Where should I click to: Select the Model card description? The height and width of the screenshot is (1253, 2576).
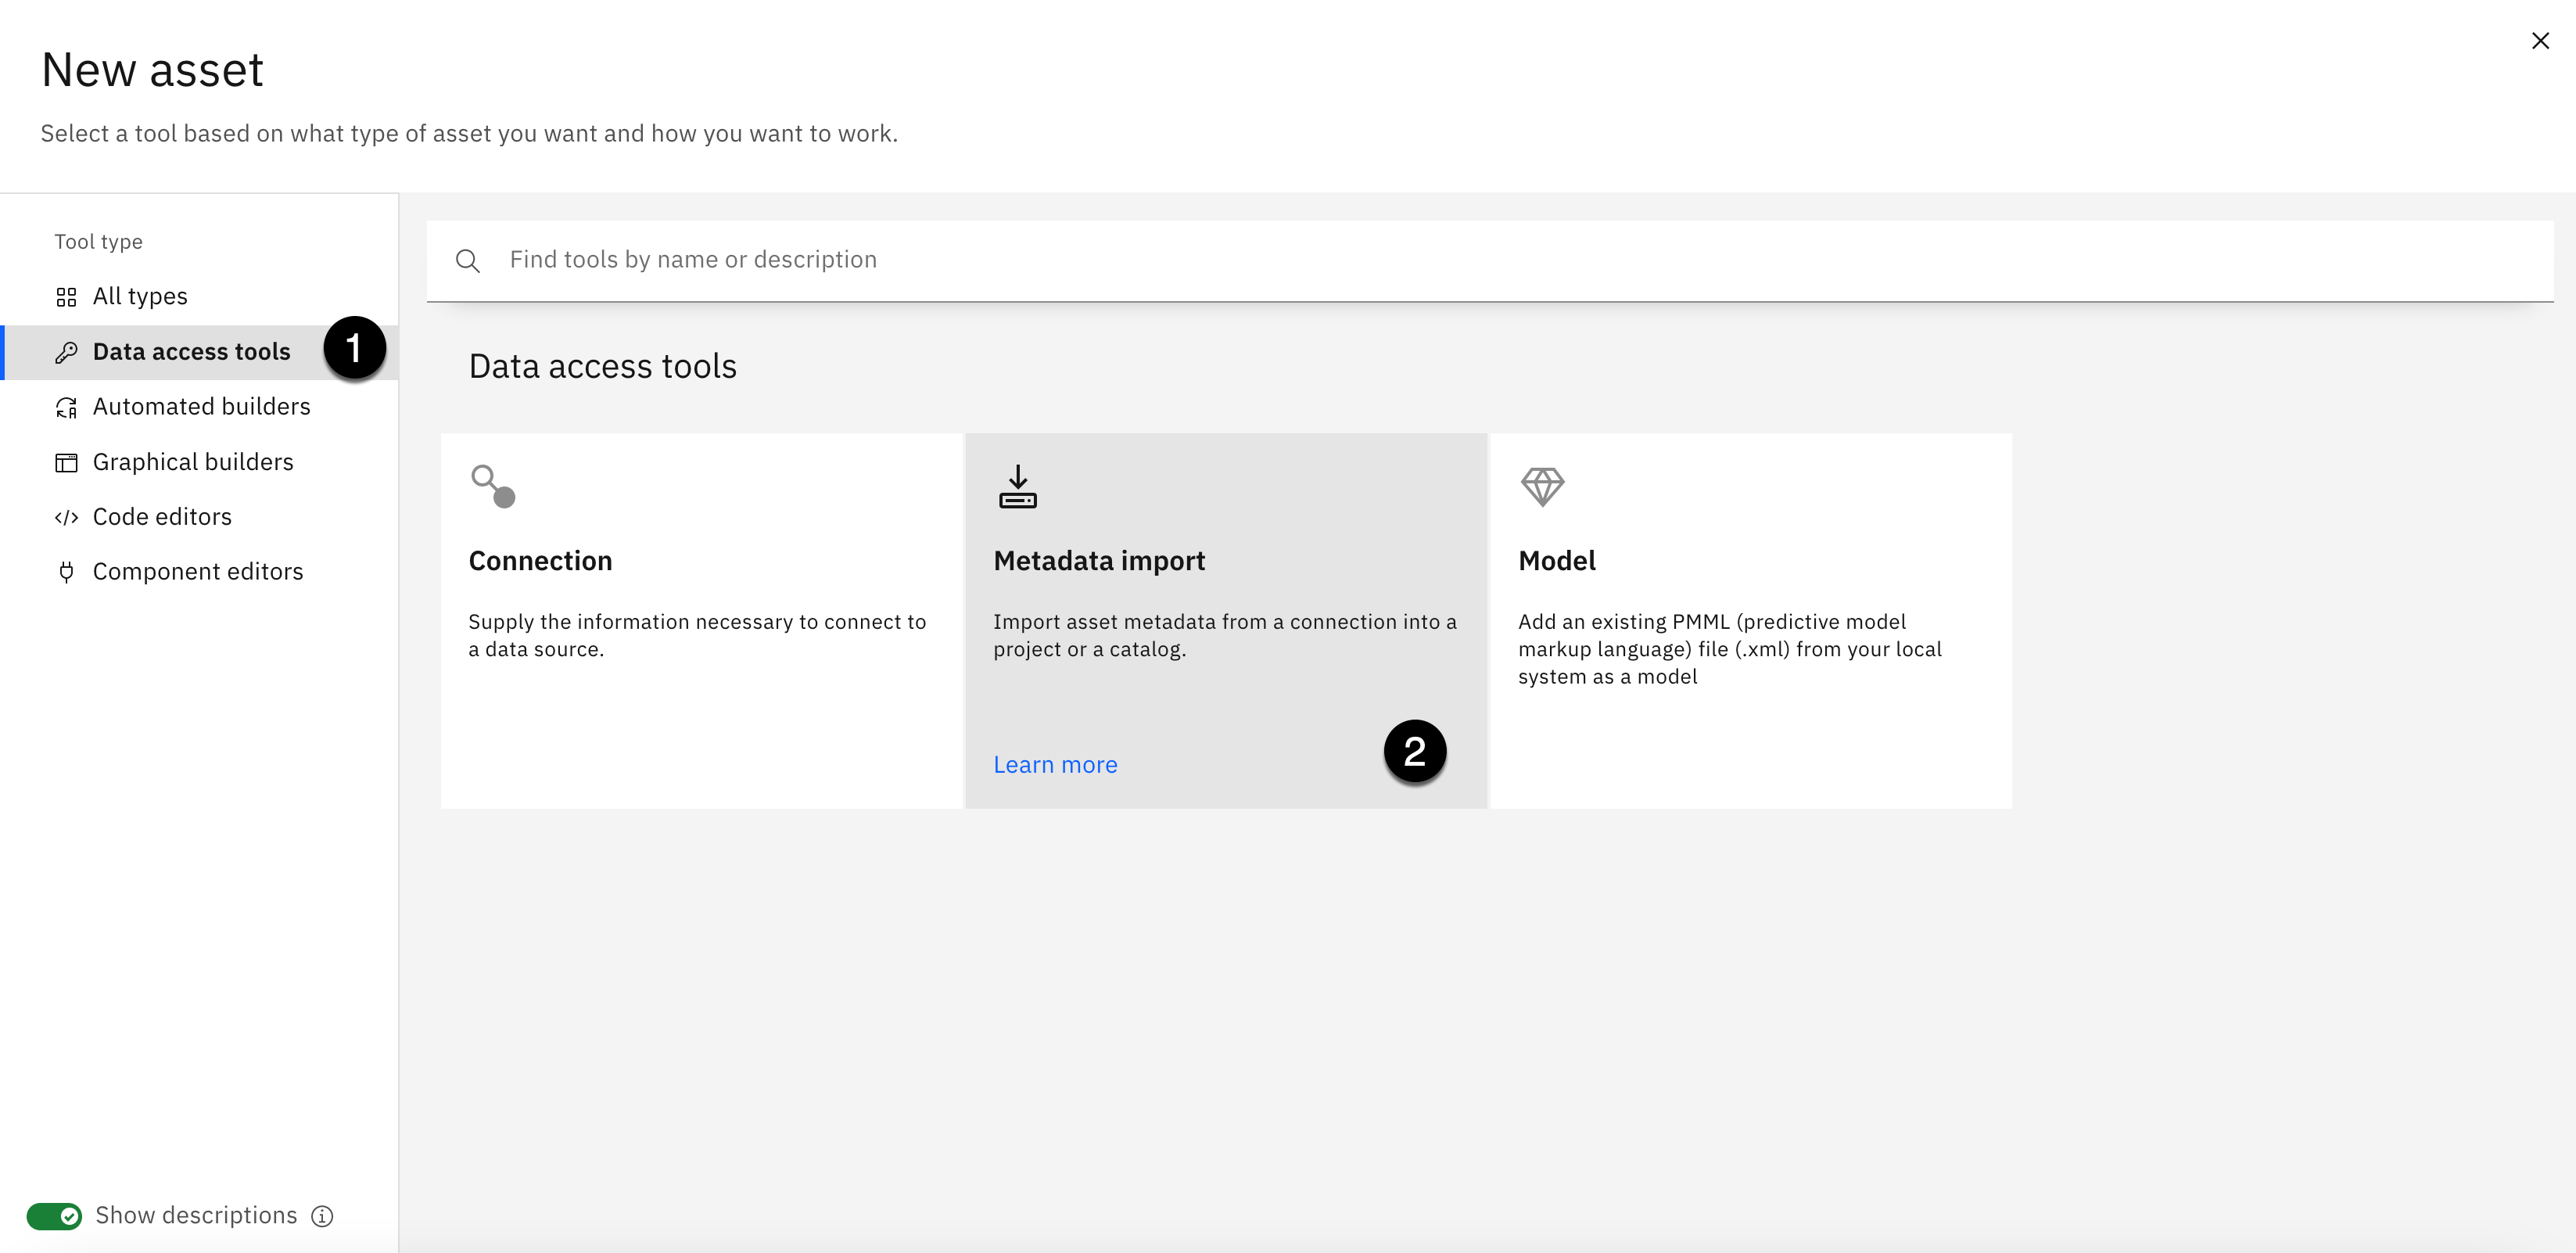(1729, 649)
